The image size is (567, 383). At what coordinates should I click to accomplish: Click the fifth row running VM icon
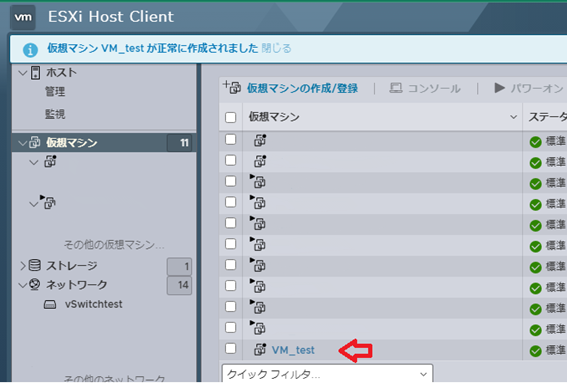pyautogui.click(x=258, y=223)
